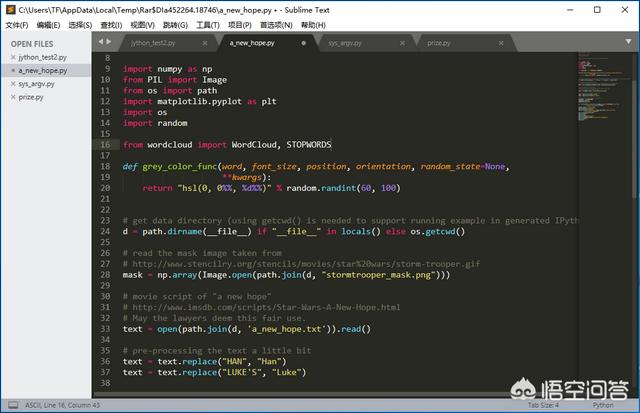Open the 选择(S) menu
This screenshot has width=640, height=413.
click(x=80, y=25)
